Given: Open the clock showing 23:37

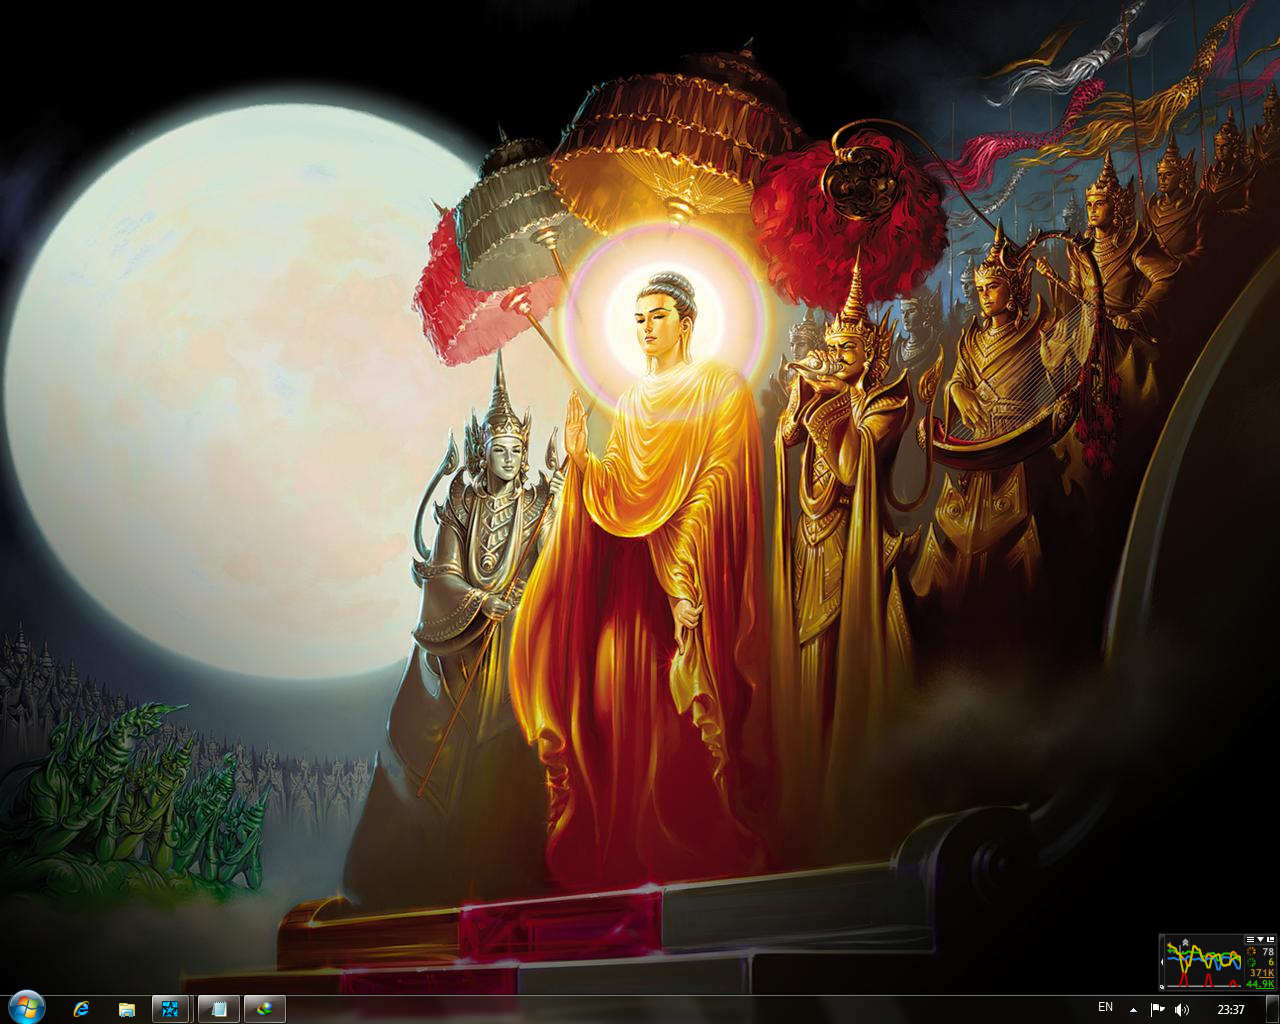Looking at the screenshot, I should (x=1231, y=1009).
